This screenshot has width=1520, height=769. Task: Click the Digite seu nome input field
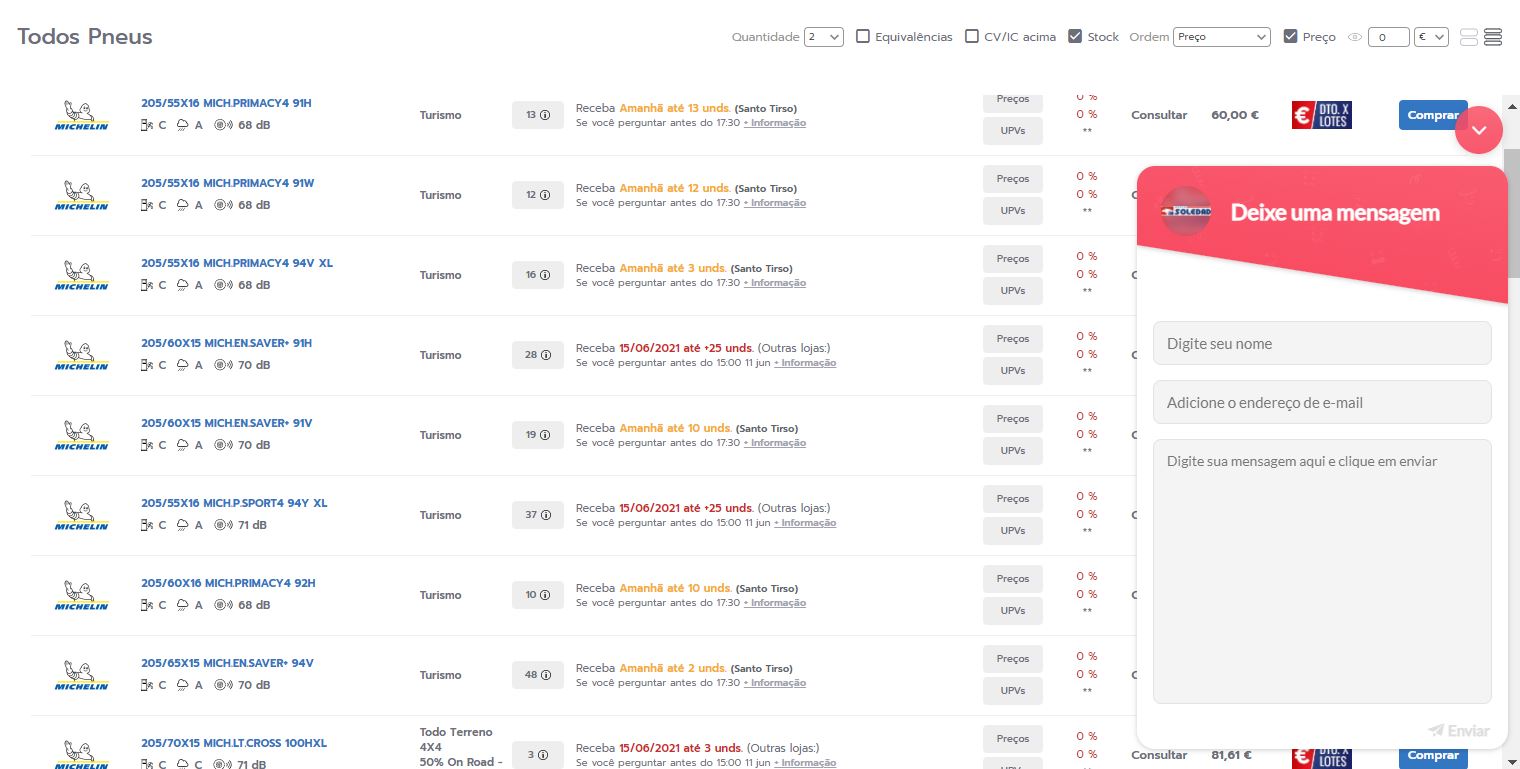click(x=1322, y=343)
